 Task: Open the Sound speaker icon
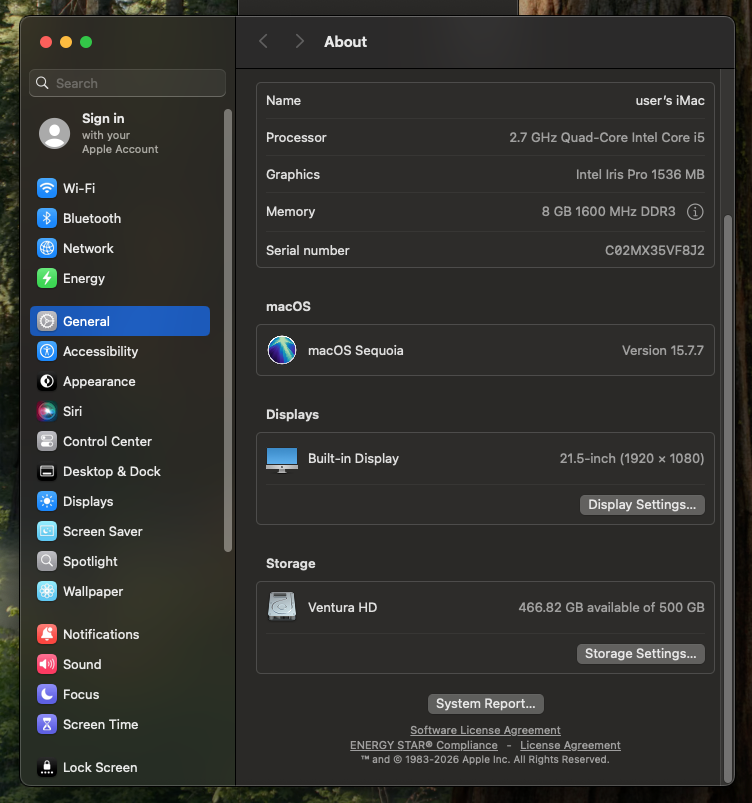pyautogui.click(x=47, y=664)
